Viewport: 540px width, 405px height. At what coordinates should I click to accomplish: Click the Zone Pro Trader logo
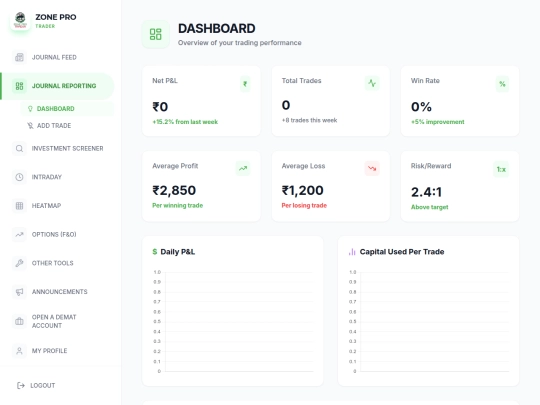coord(20,21)
